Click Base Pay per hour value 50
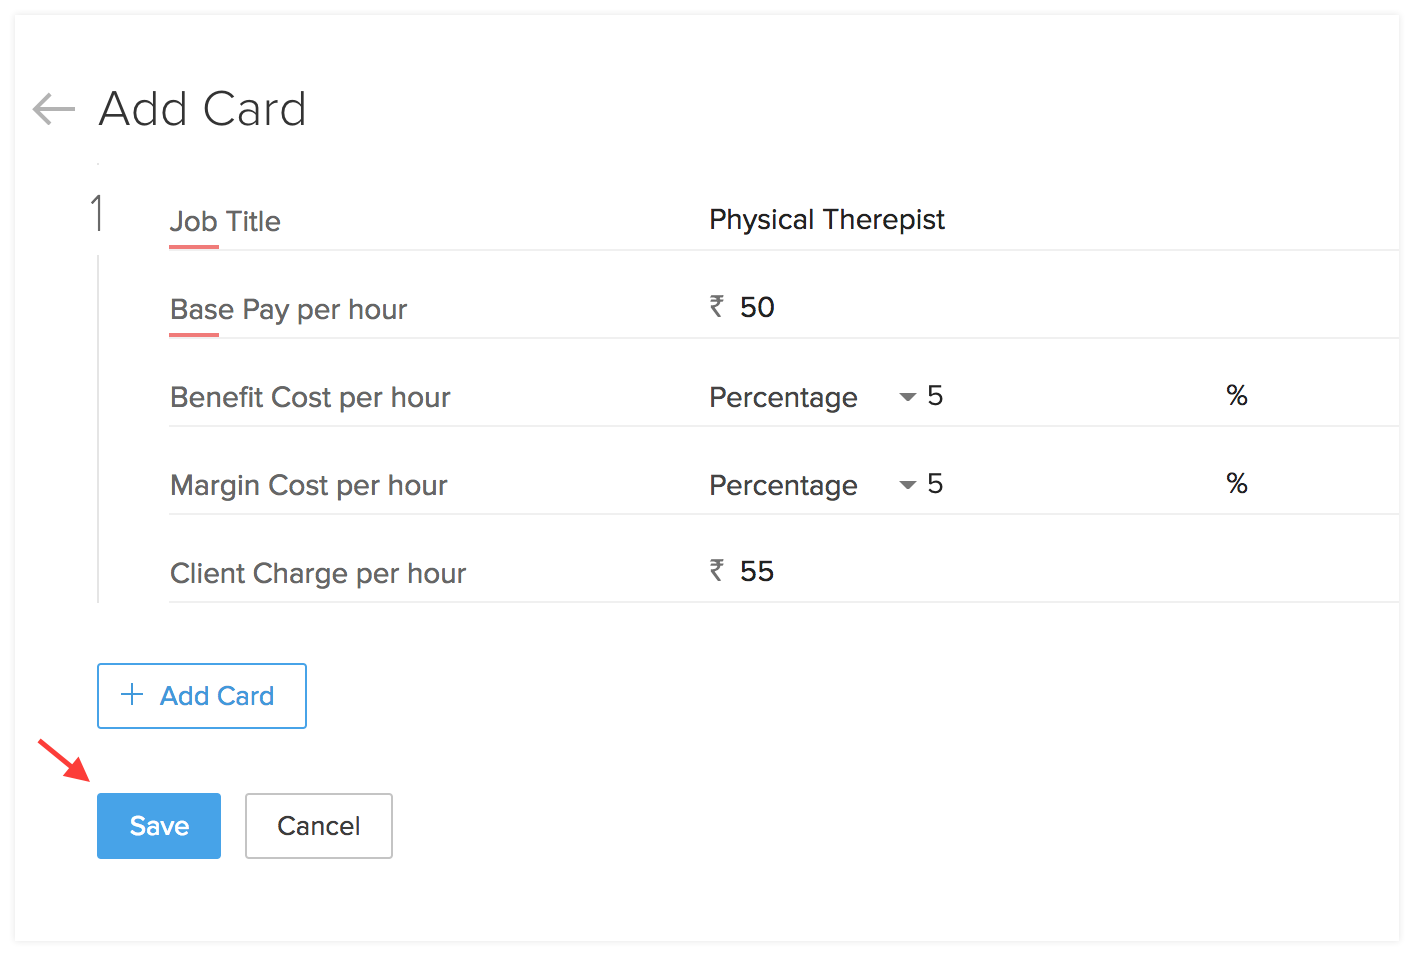The image size is (1414, 956). pos(757,307)
